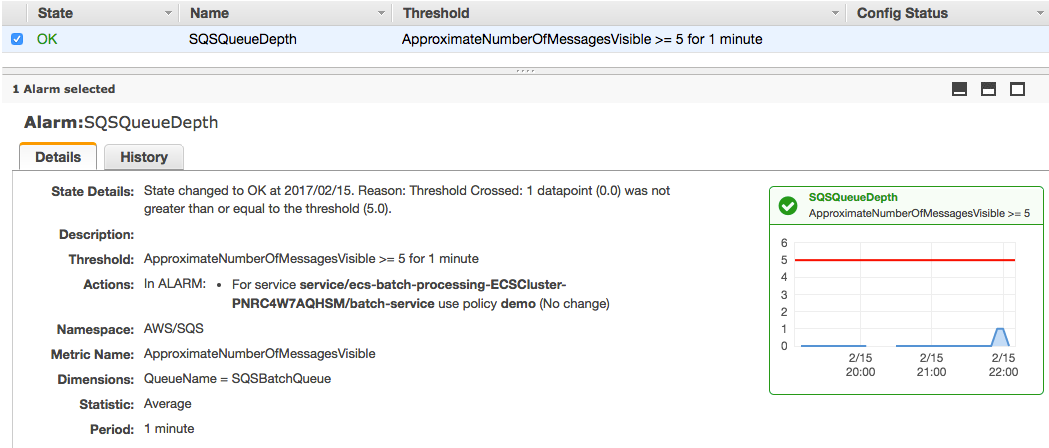Click the panel divider resize handle

[524, 70]
